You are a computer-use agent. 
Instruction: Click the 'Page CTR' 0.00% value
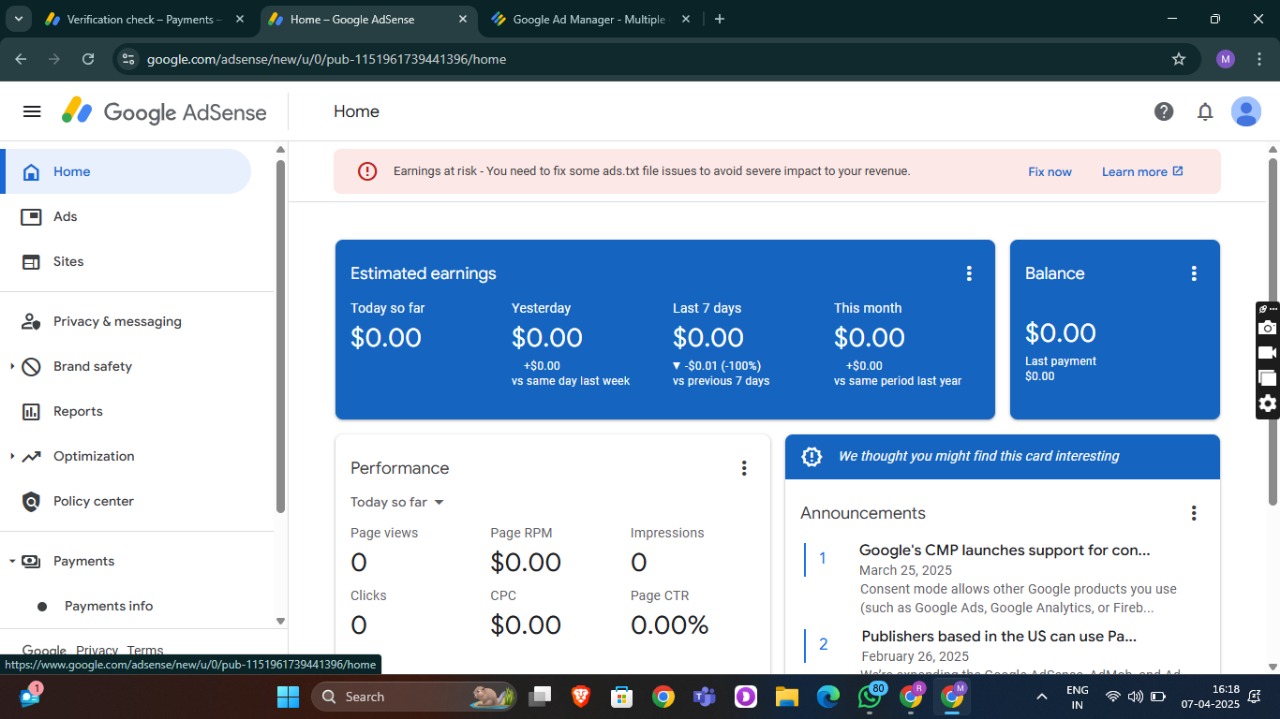point(669,625)
